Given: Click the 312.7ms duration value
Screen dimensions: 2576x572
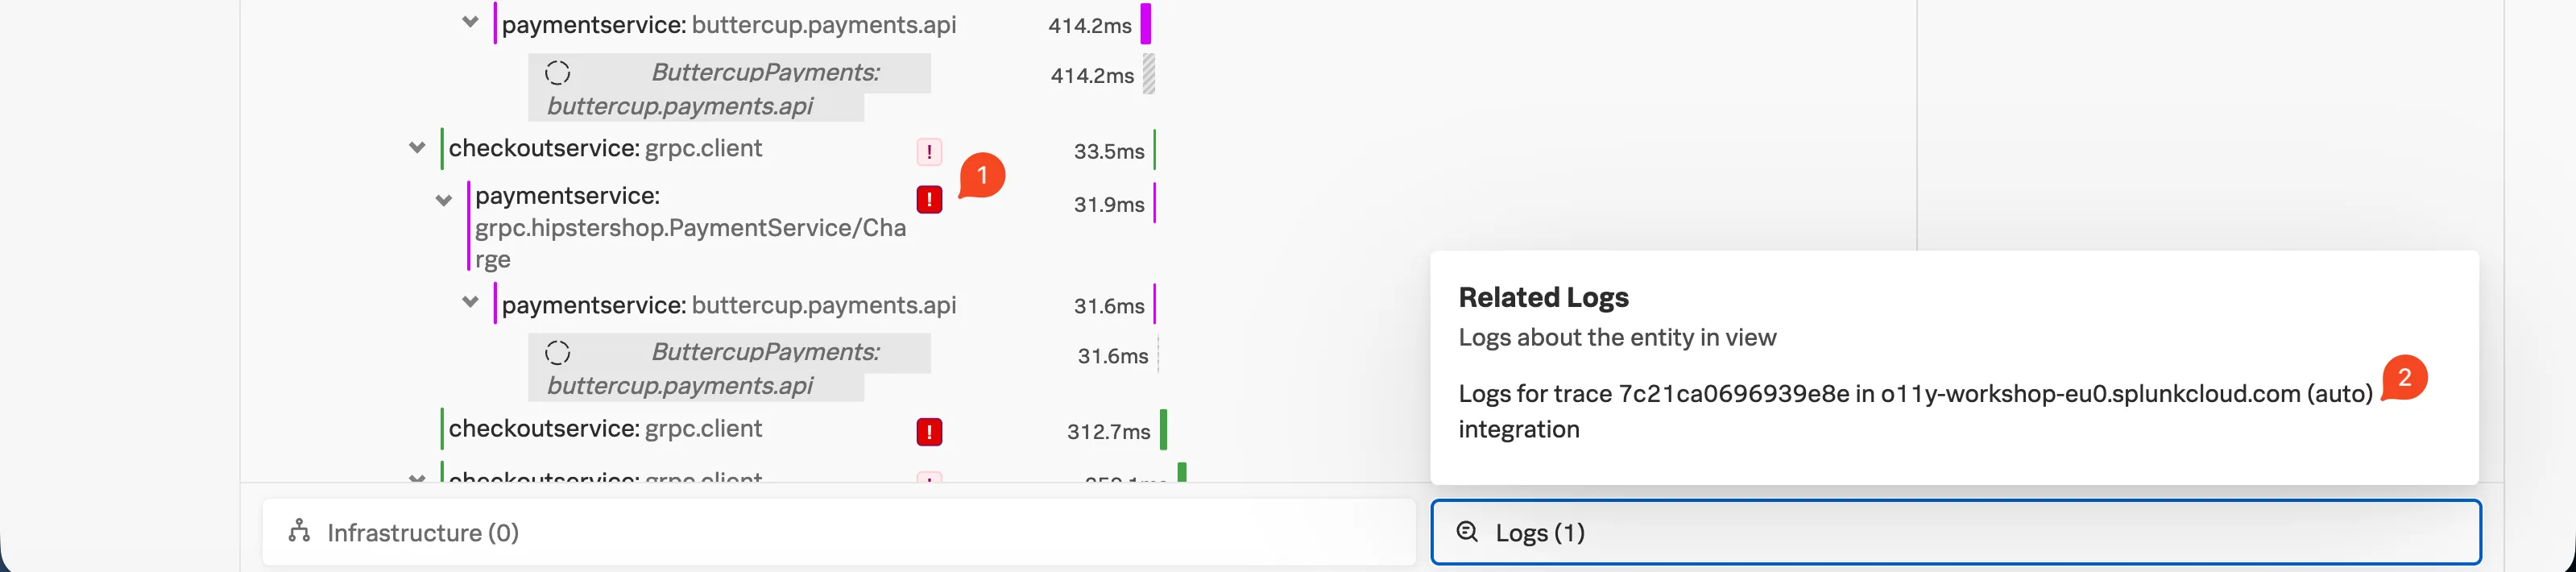Looking at the screenshot, I should [1109, 432].
